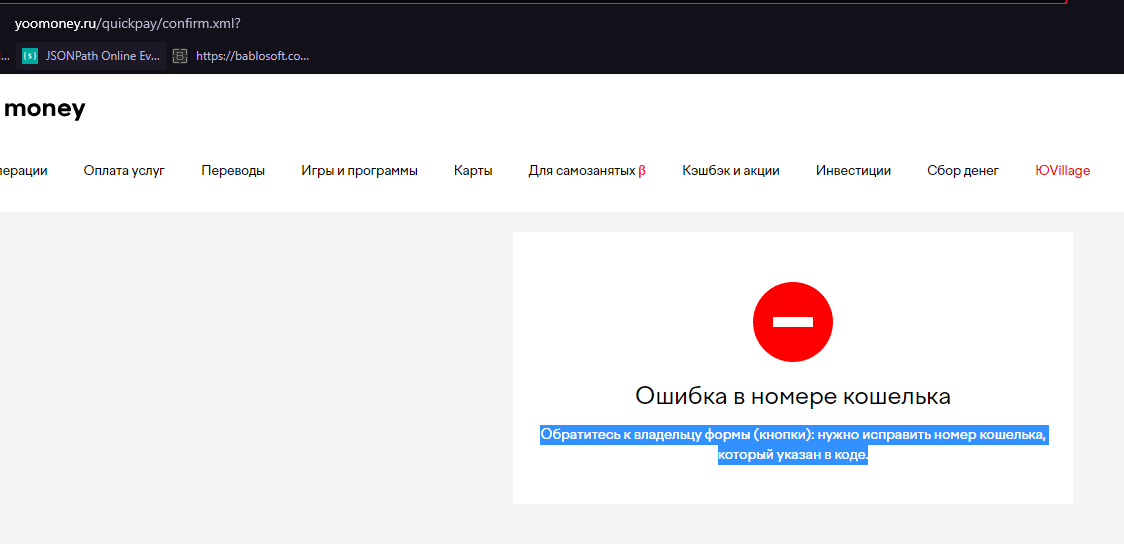Open Для самозанятых menu item

pyautogui.click(x=587, y=171)
